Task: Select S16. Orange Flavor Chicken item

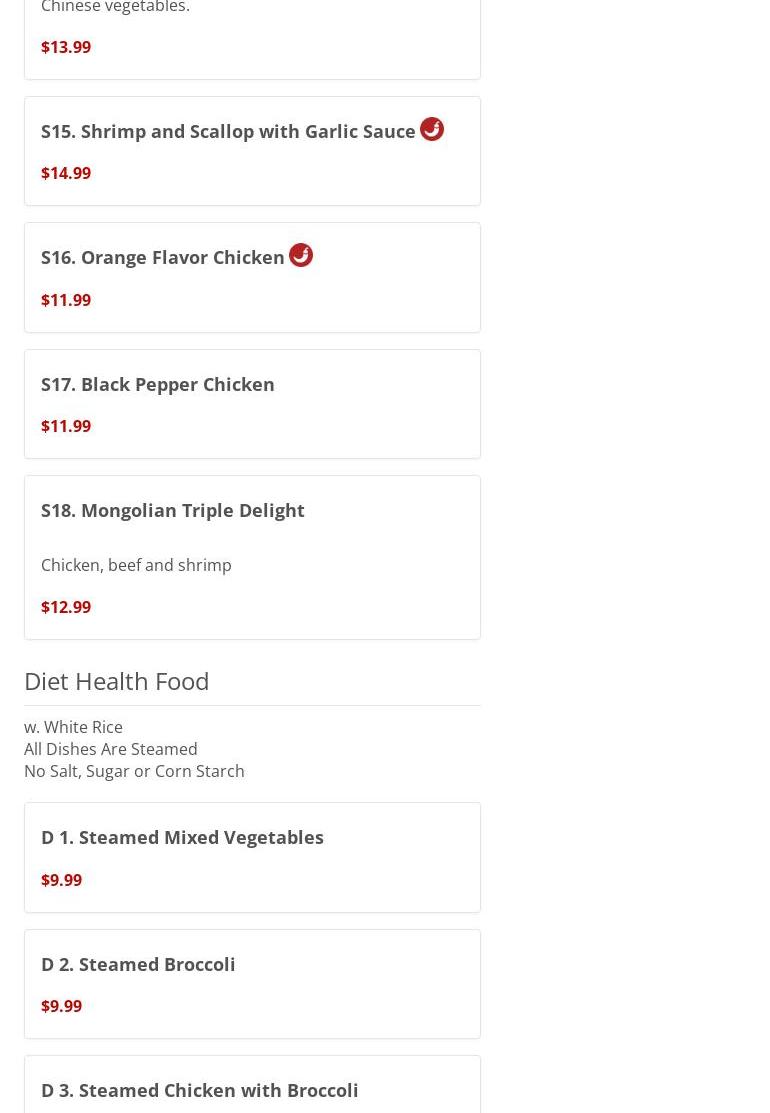Action: 163,258
